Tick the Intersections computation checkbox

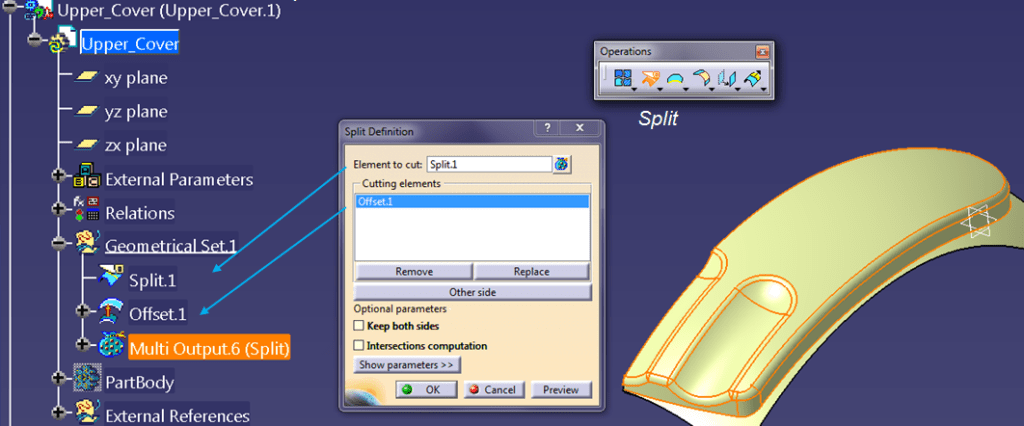coord(359,346)
